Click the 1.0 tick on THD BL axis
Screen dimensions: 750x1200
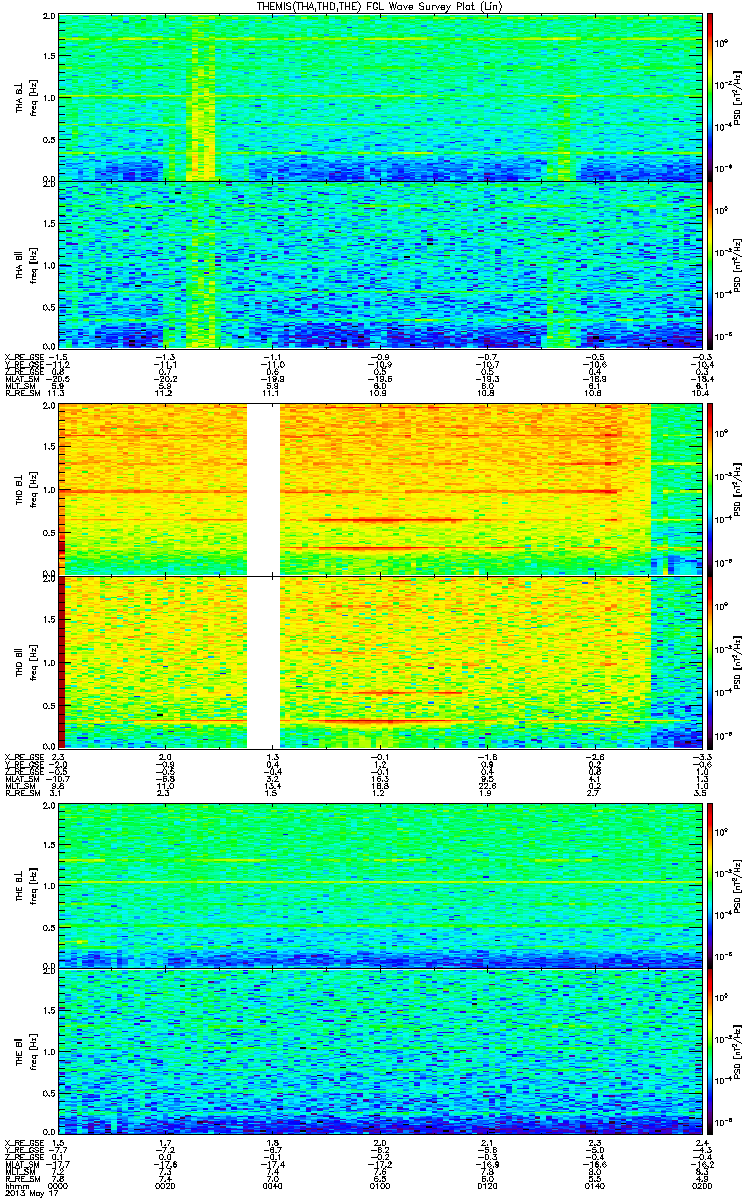48,490
